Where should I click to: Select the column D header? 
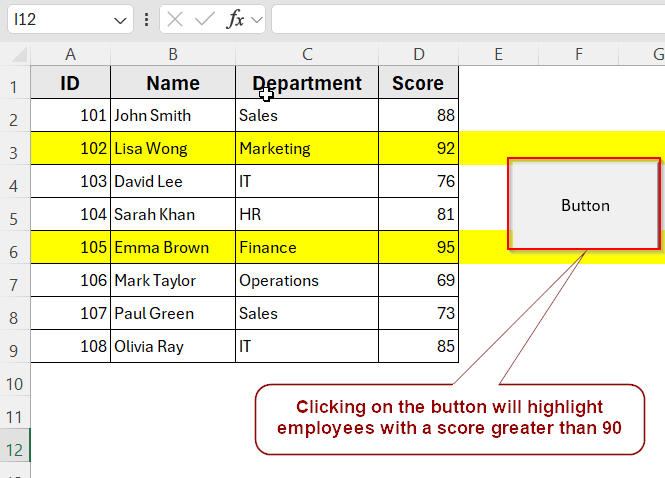(x=418, y=54)
